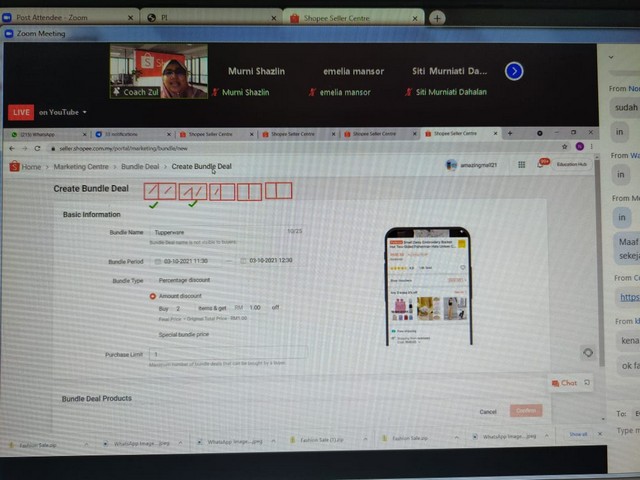Click the Bundle Name input field
This screenshot has height=480, width=640.
click(x=220, y=231)
